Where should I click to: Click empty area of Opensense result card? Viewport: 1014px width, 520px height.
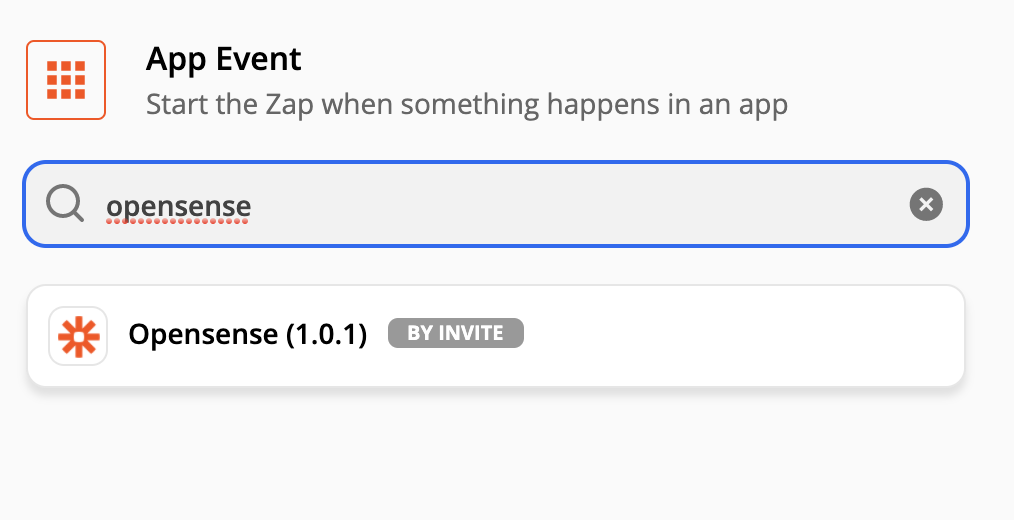744,336
